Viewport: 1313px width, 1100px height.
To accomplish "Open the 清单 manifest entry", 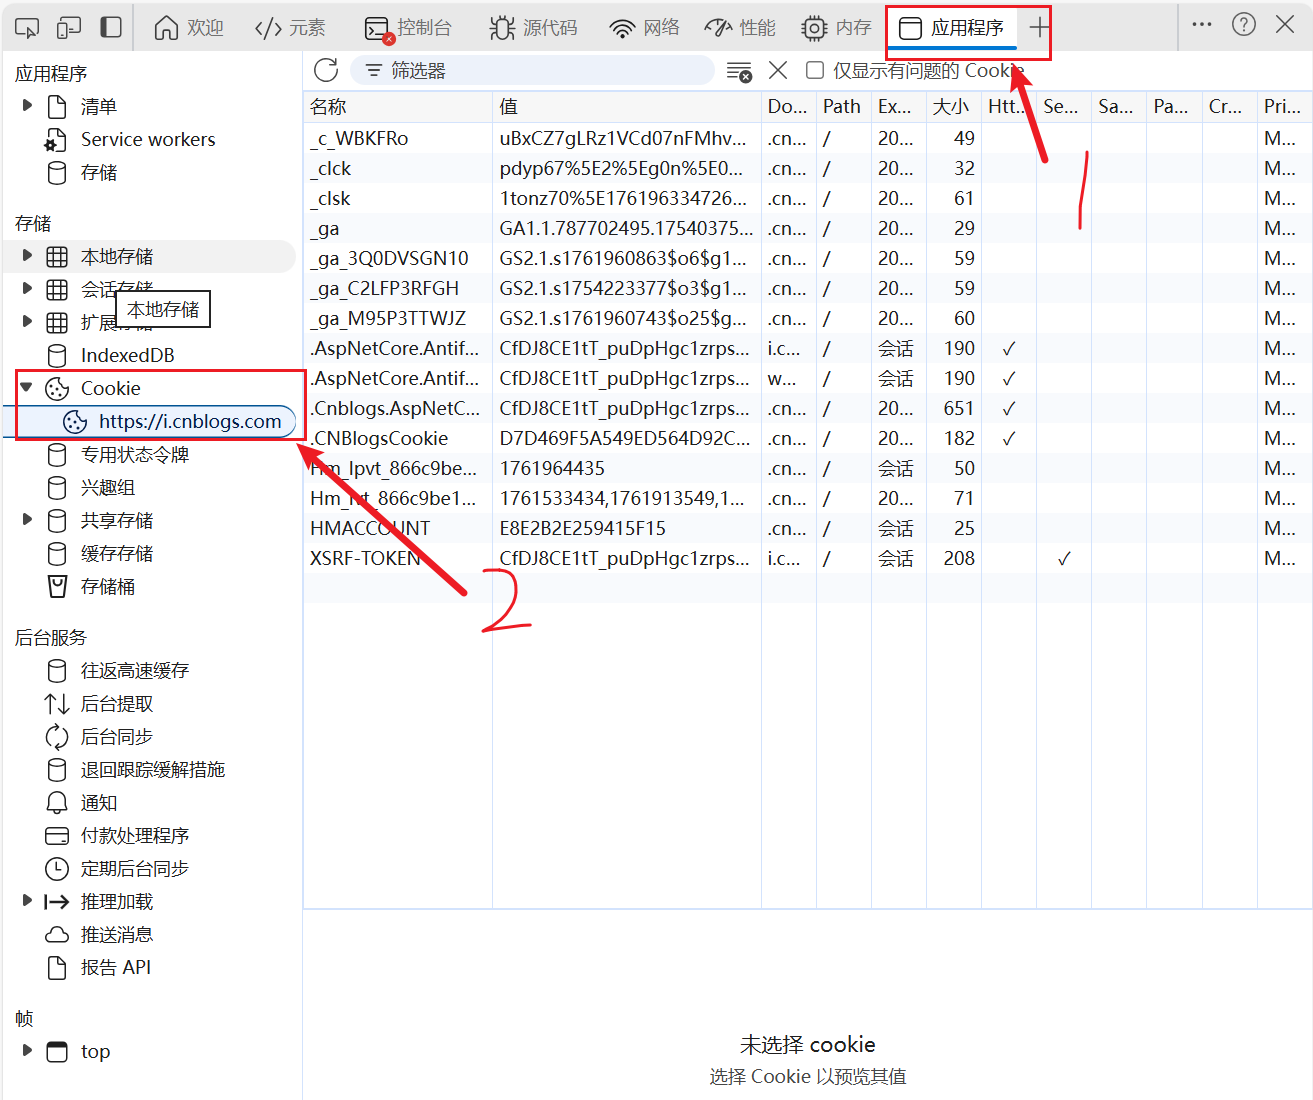I will click(98, 107).
